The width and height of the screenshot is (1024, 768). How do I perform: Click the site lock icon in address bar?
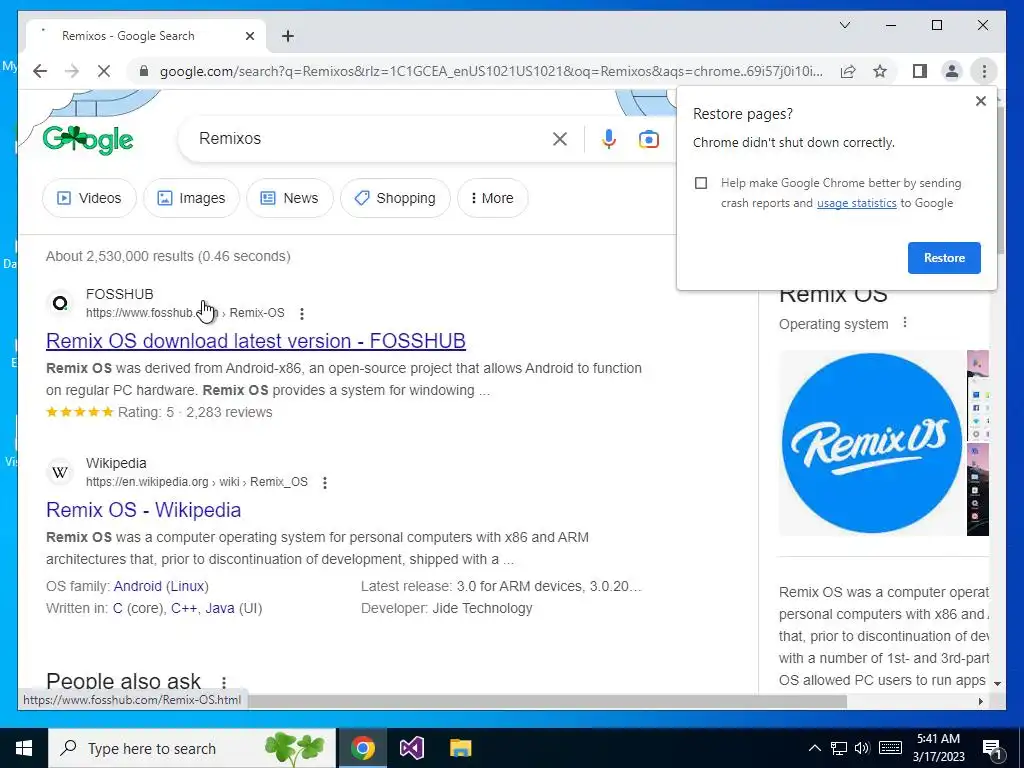(x=144, y=71)
